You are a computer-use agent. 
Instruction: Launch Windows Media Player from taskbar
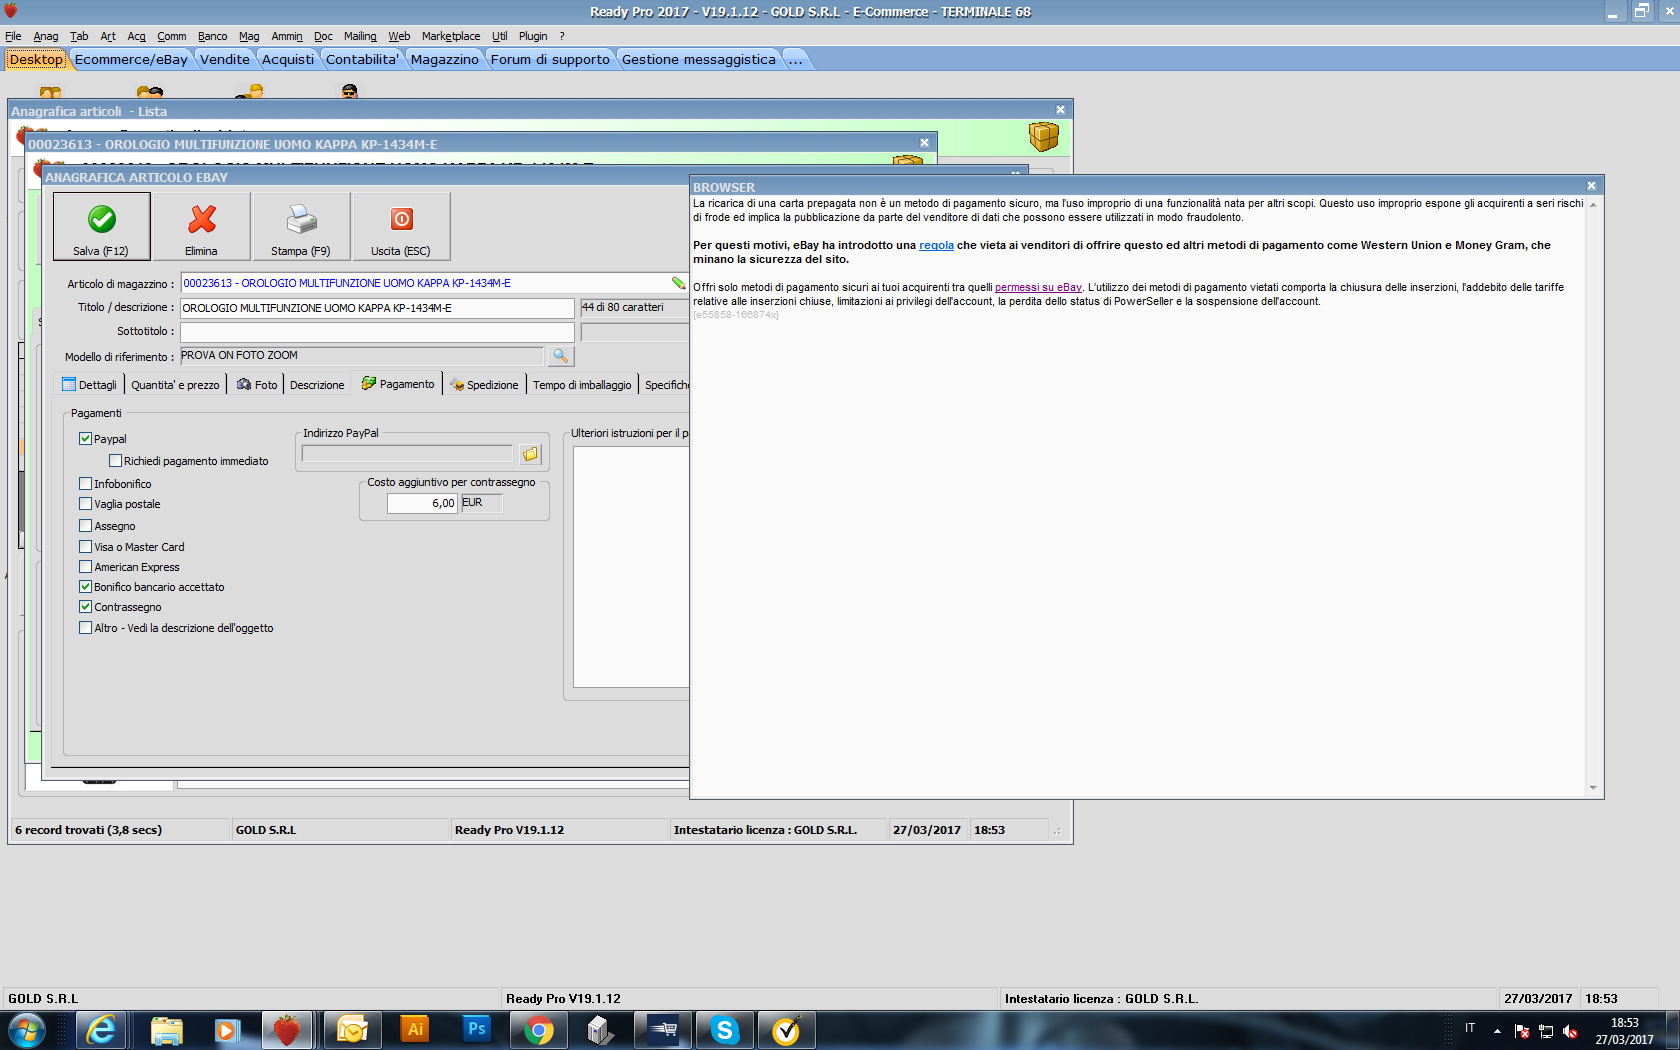pyautogui.click(x=227, y=1030)
